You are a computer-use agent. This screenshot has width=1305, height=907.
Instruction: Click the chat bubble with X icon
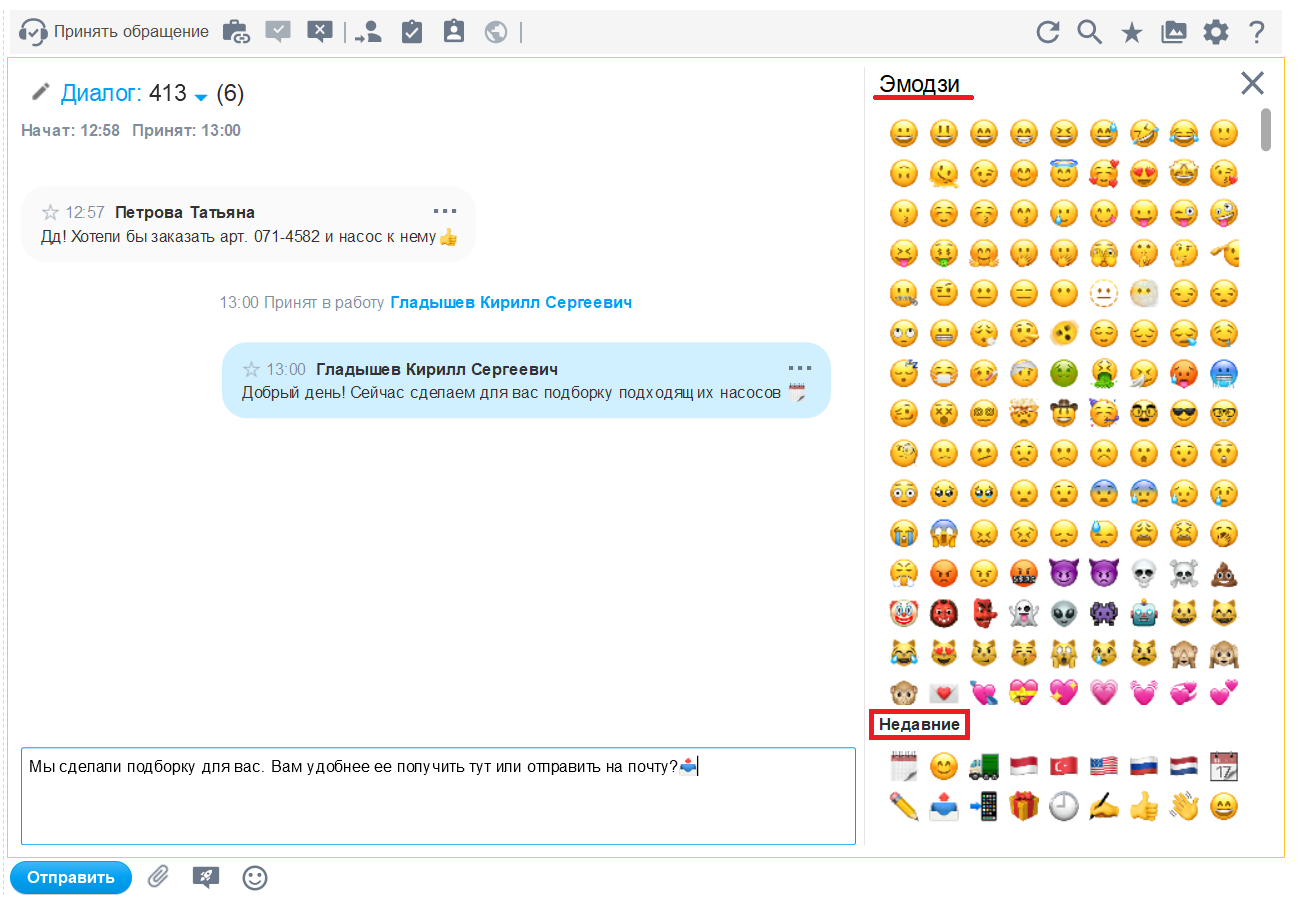319,32
